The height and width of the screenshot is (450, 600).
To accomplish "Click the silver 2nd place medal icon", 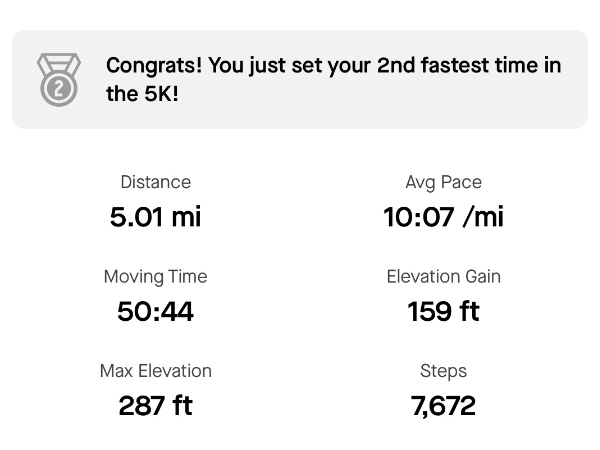I will [59, 79].
